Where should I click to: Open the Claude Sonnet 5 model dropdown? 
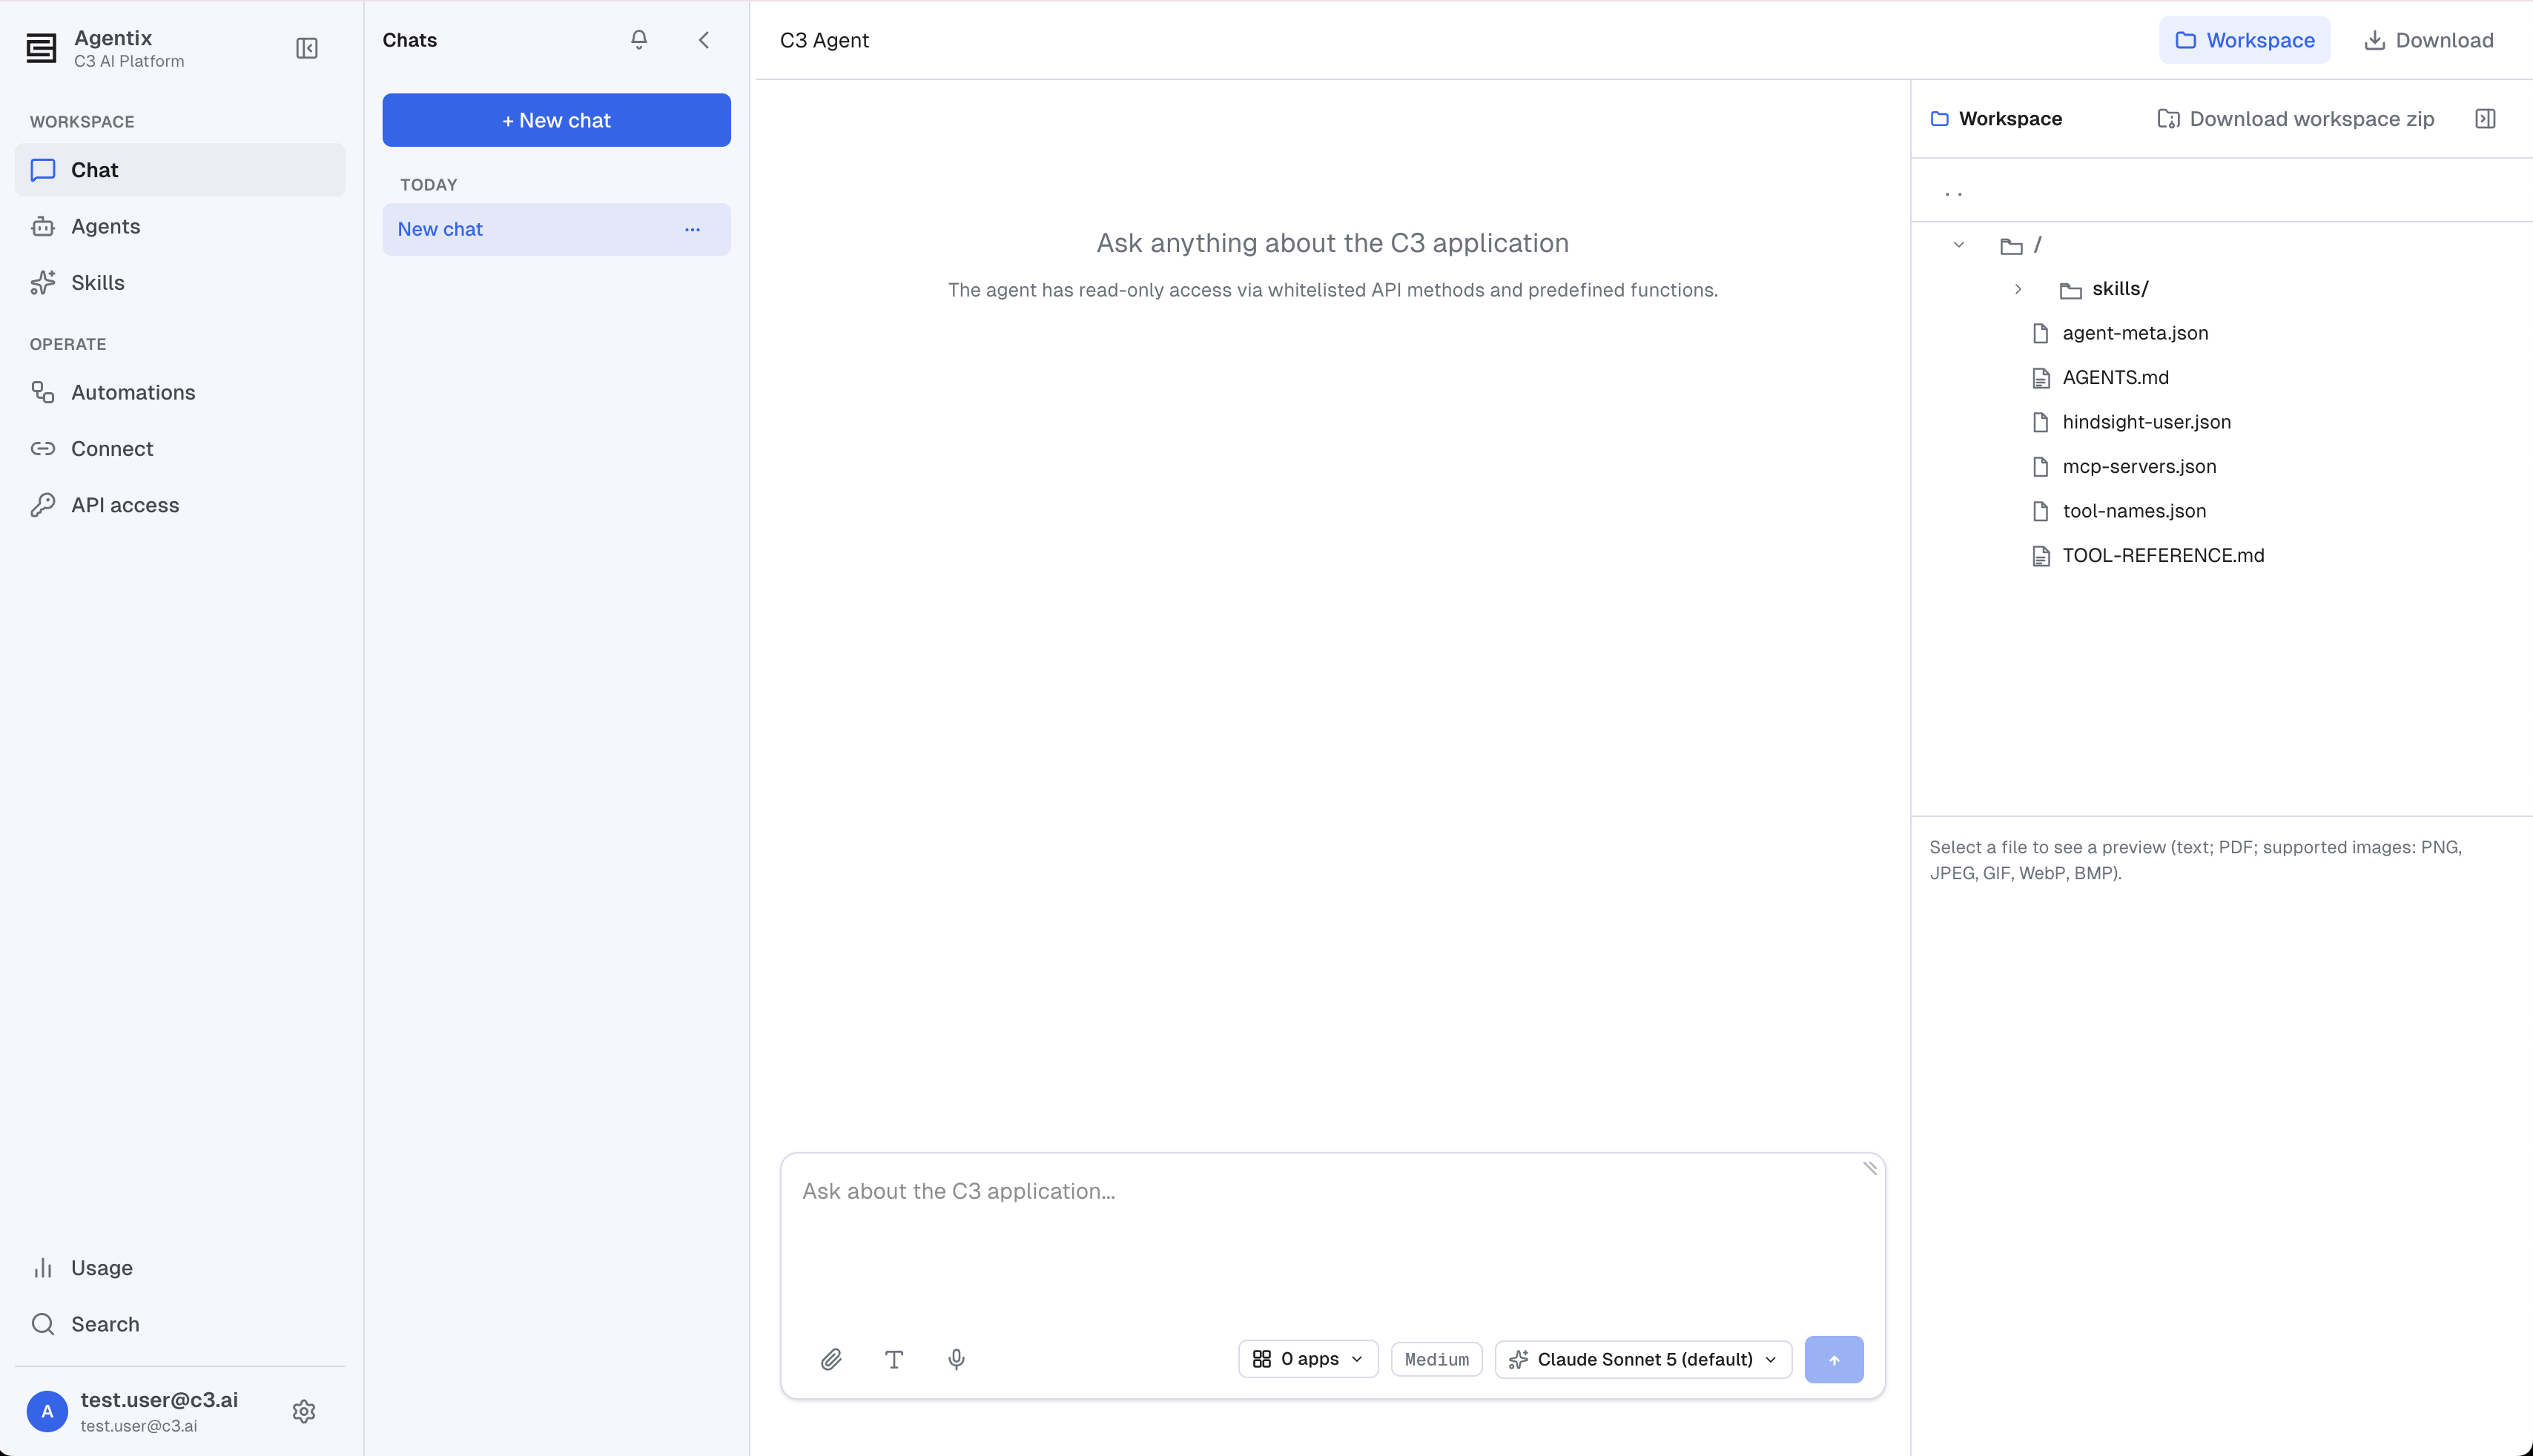[x=1643, y=1359]
